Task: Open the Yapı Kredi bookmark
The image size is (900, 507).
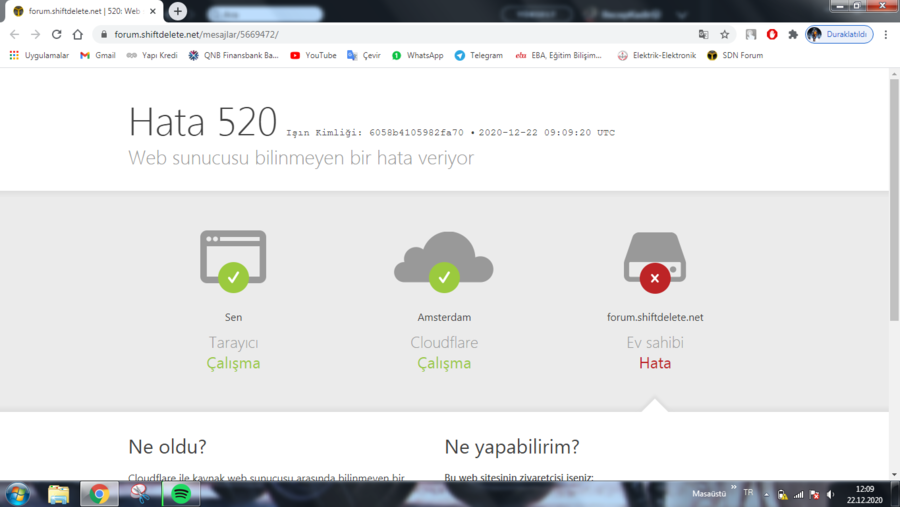Action: click(152, 55)
